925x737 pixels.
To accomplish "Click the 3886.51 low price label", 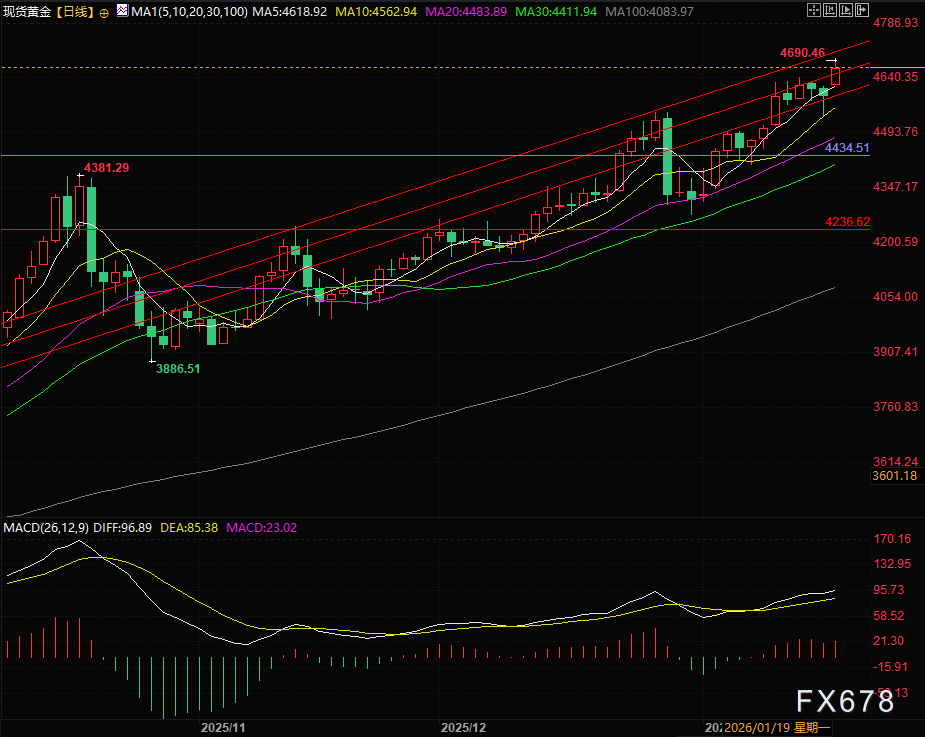I will (178, 368).
